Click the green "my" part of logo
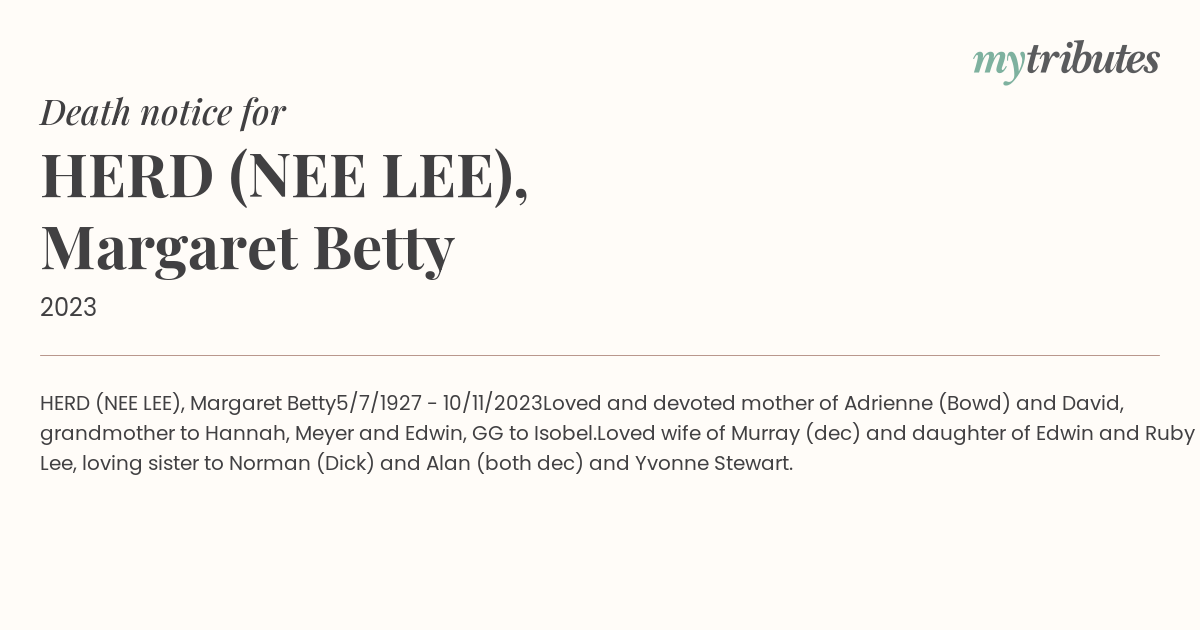 999,64
